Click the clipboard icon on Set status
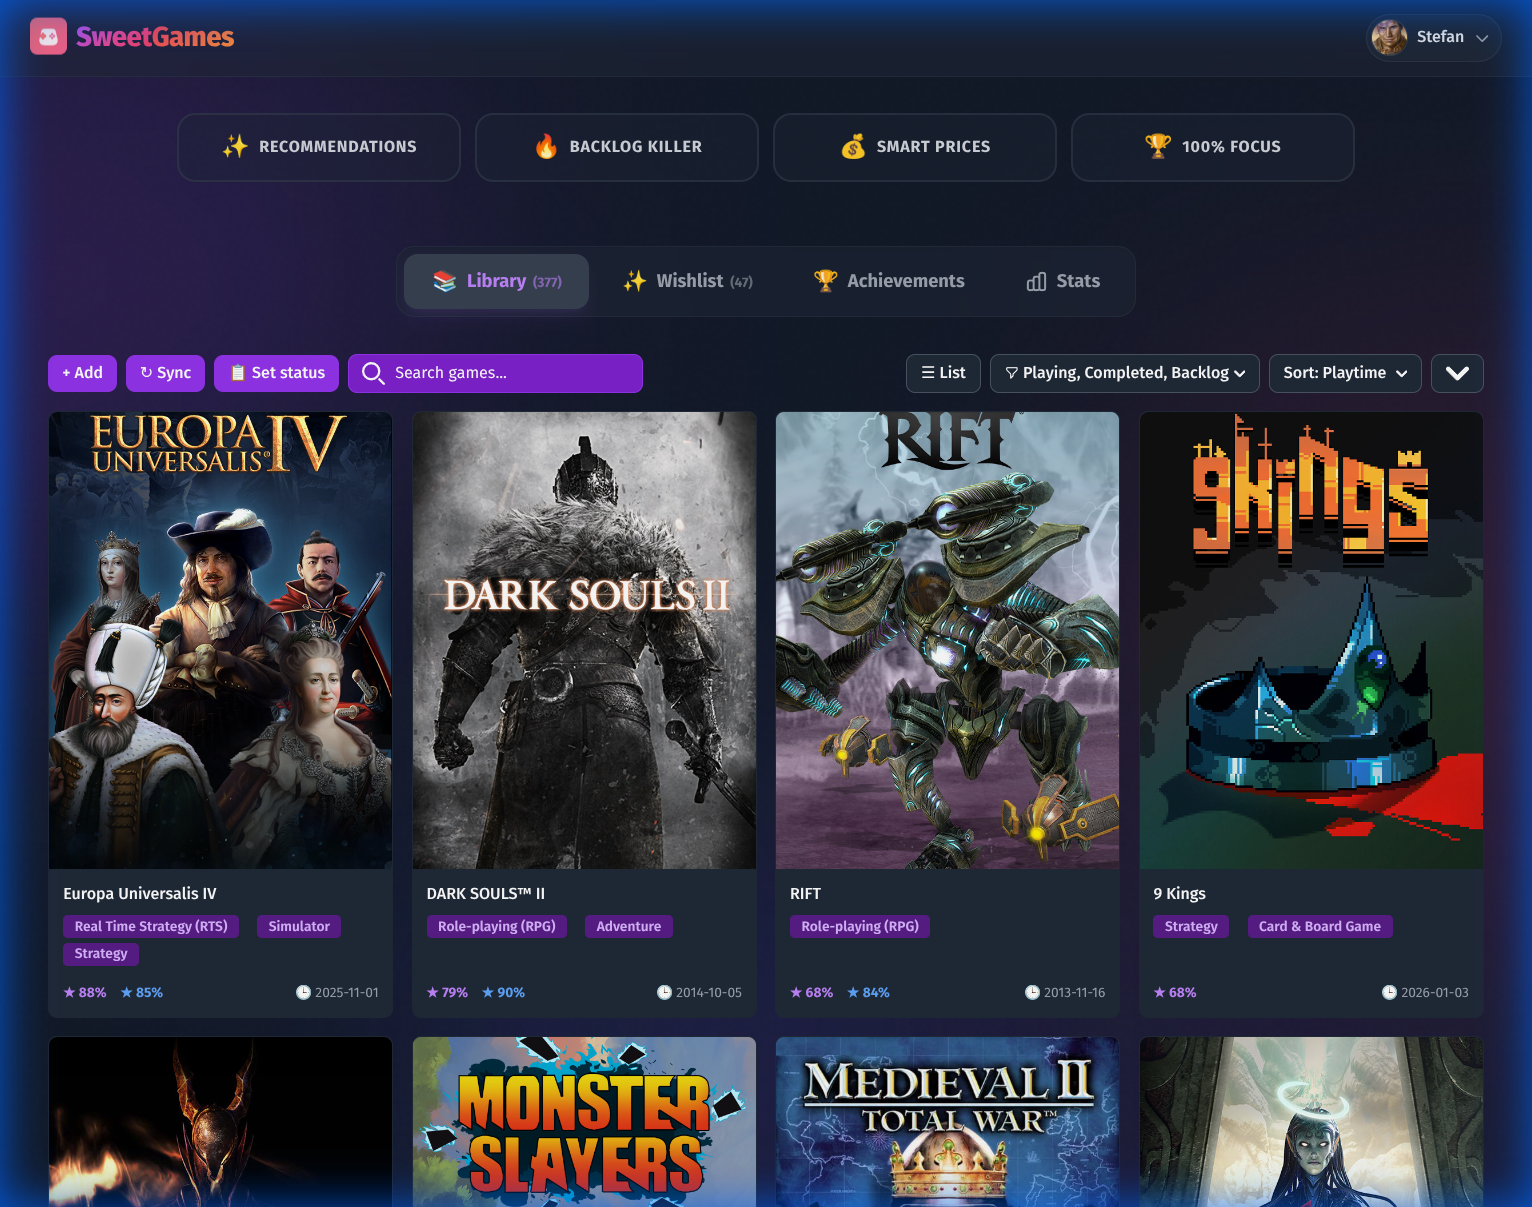 click(x=238, y=372)
